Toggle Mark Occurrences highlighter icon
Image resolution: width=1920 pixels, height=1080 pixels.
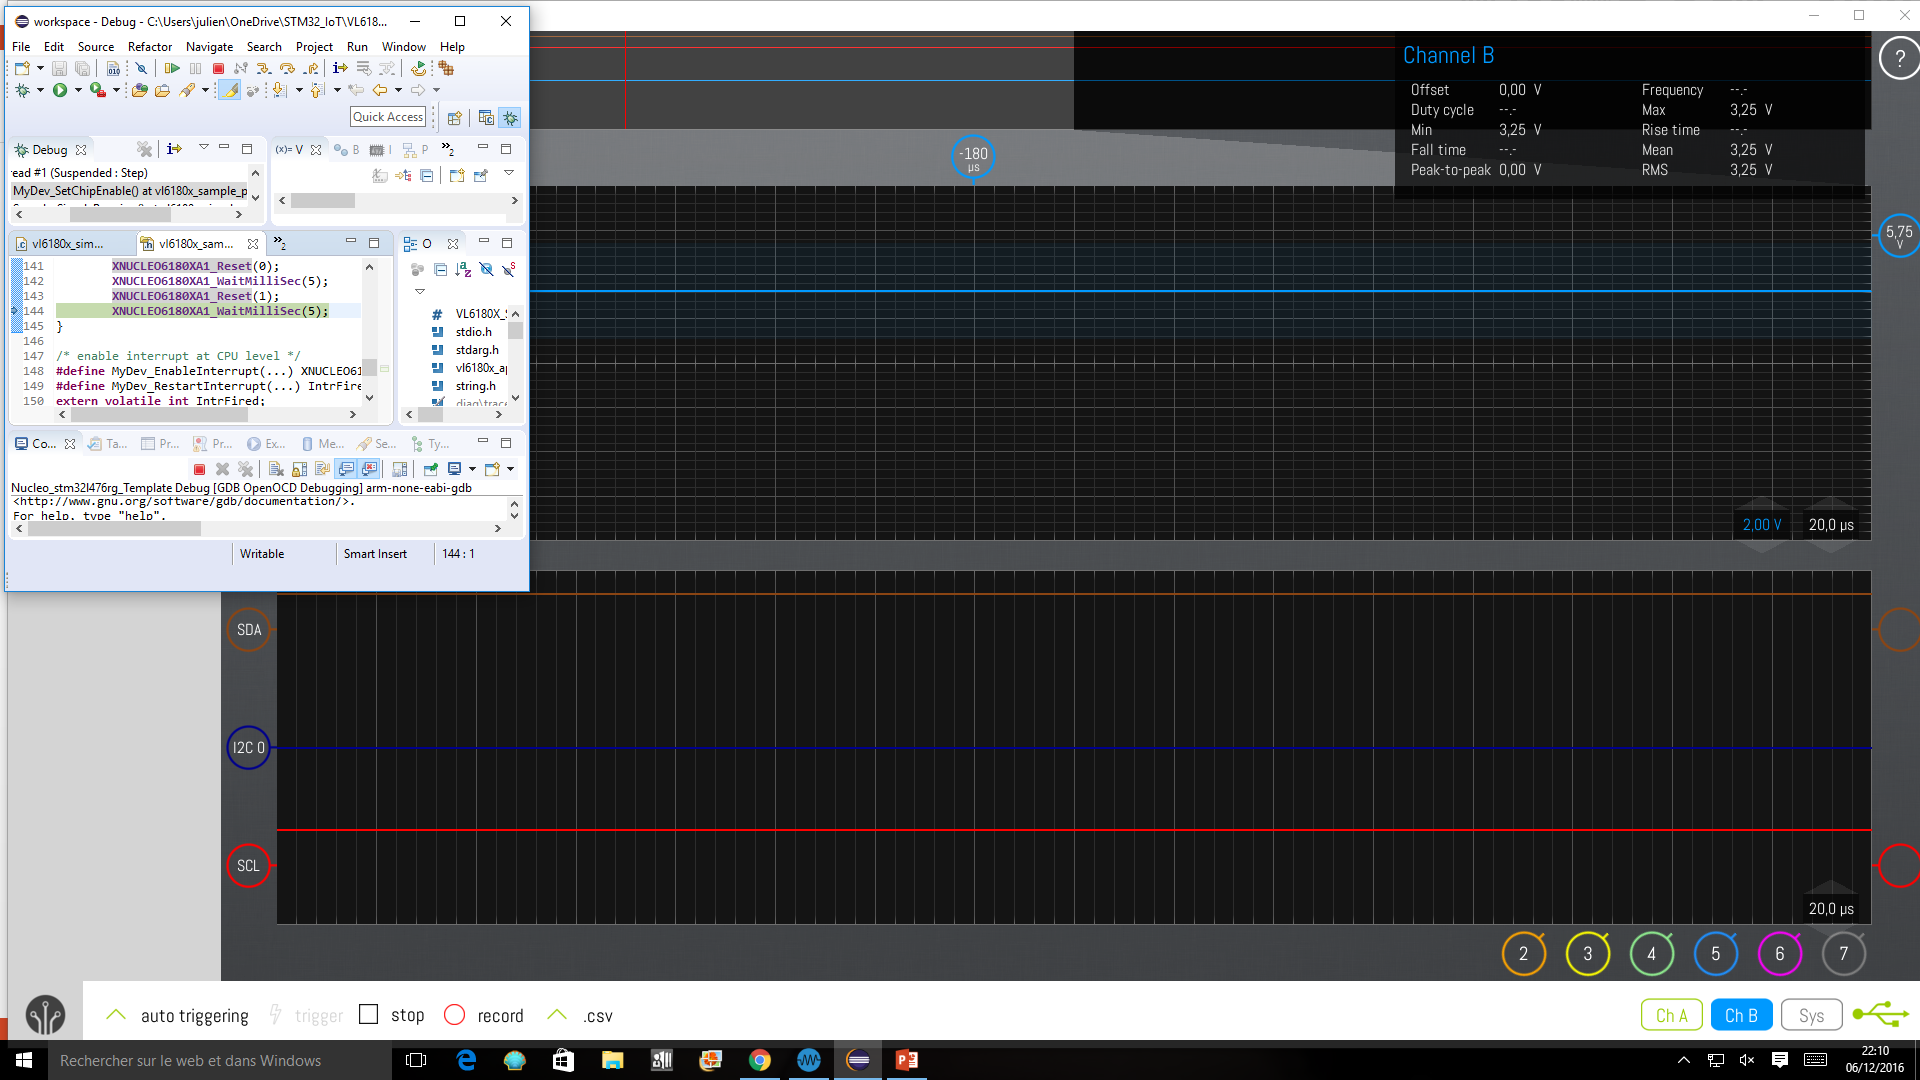(x=229, y=90)
